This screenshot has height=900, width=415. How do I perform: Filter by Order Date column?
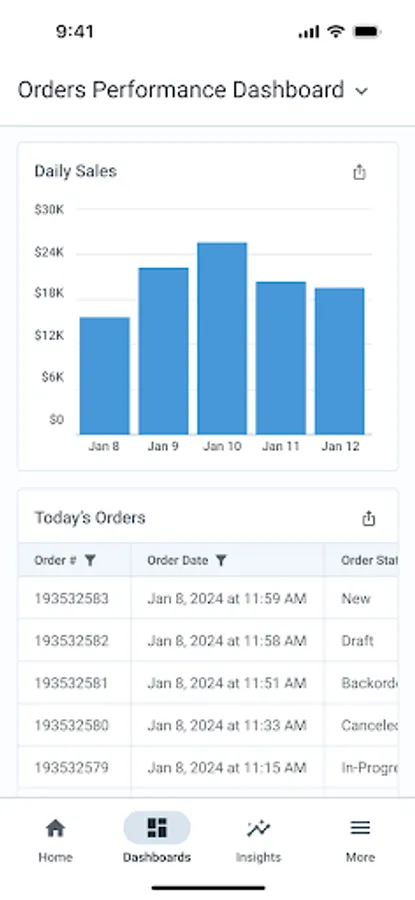221,561
